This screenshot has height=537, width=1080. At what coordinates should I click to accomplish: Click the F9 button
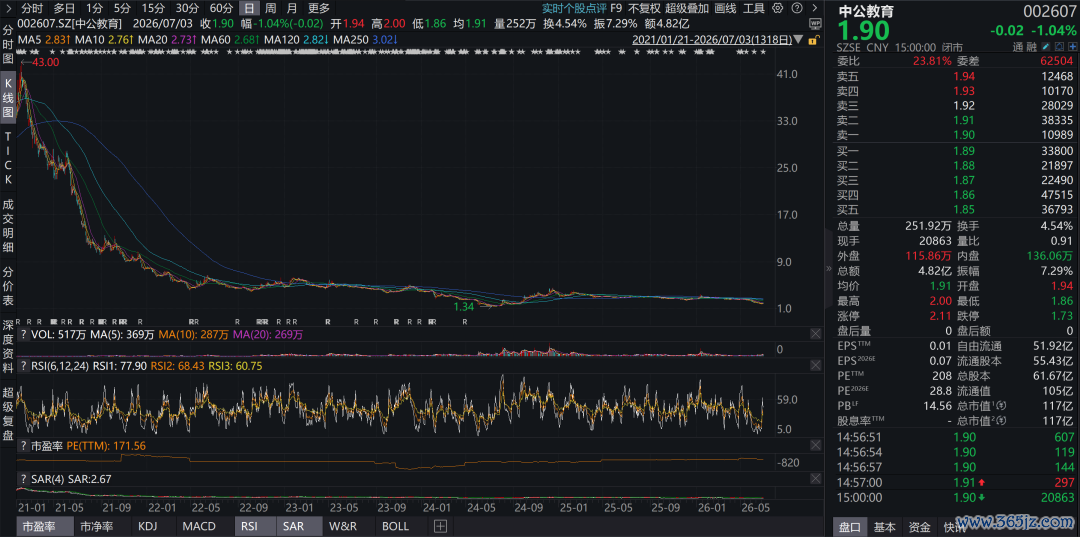(x=616, y=9)
